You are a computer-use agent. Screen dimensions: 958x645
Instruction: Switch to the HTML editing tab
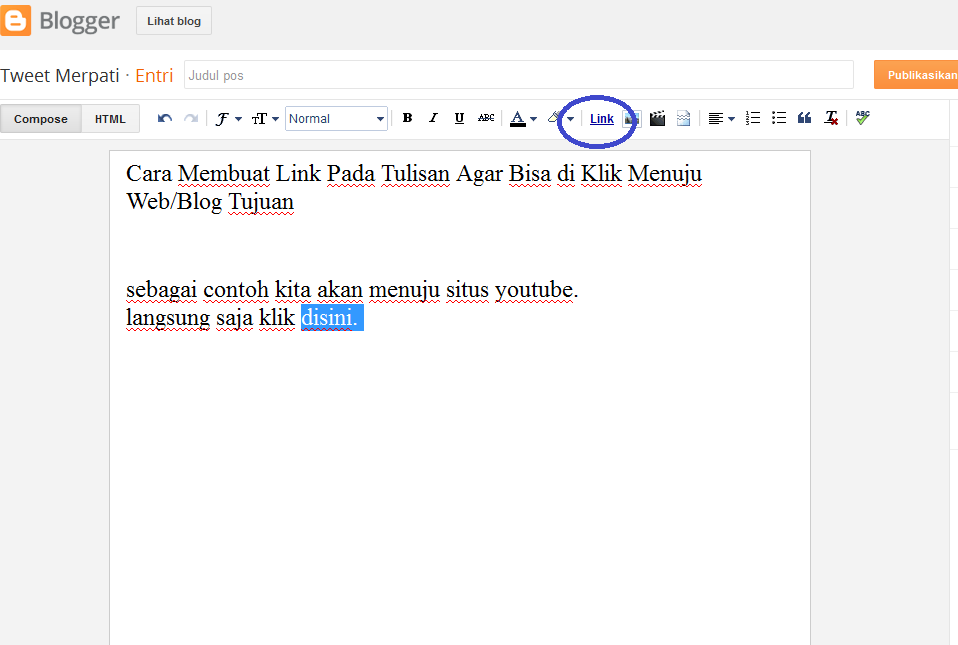coord(110,118)
